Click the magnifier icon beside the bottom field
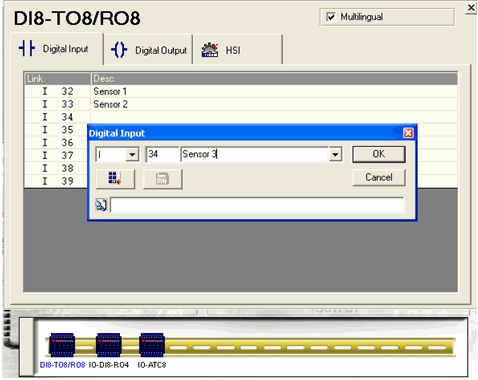The image size is (478, 380). pos(101,205)
